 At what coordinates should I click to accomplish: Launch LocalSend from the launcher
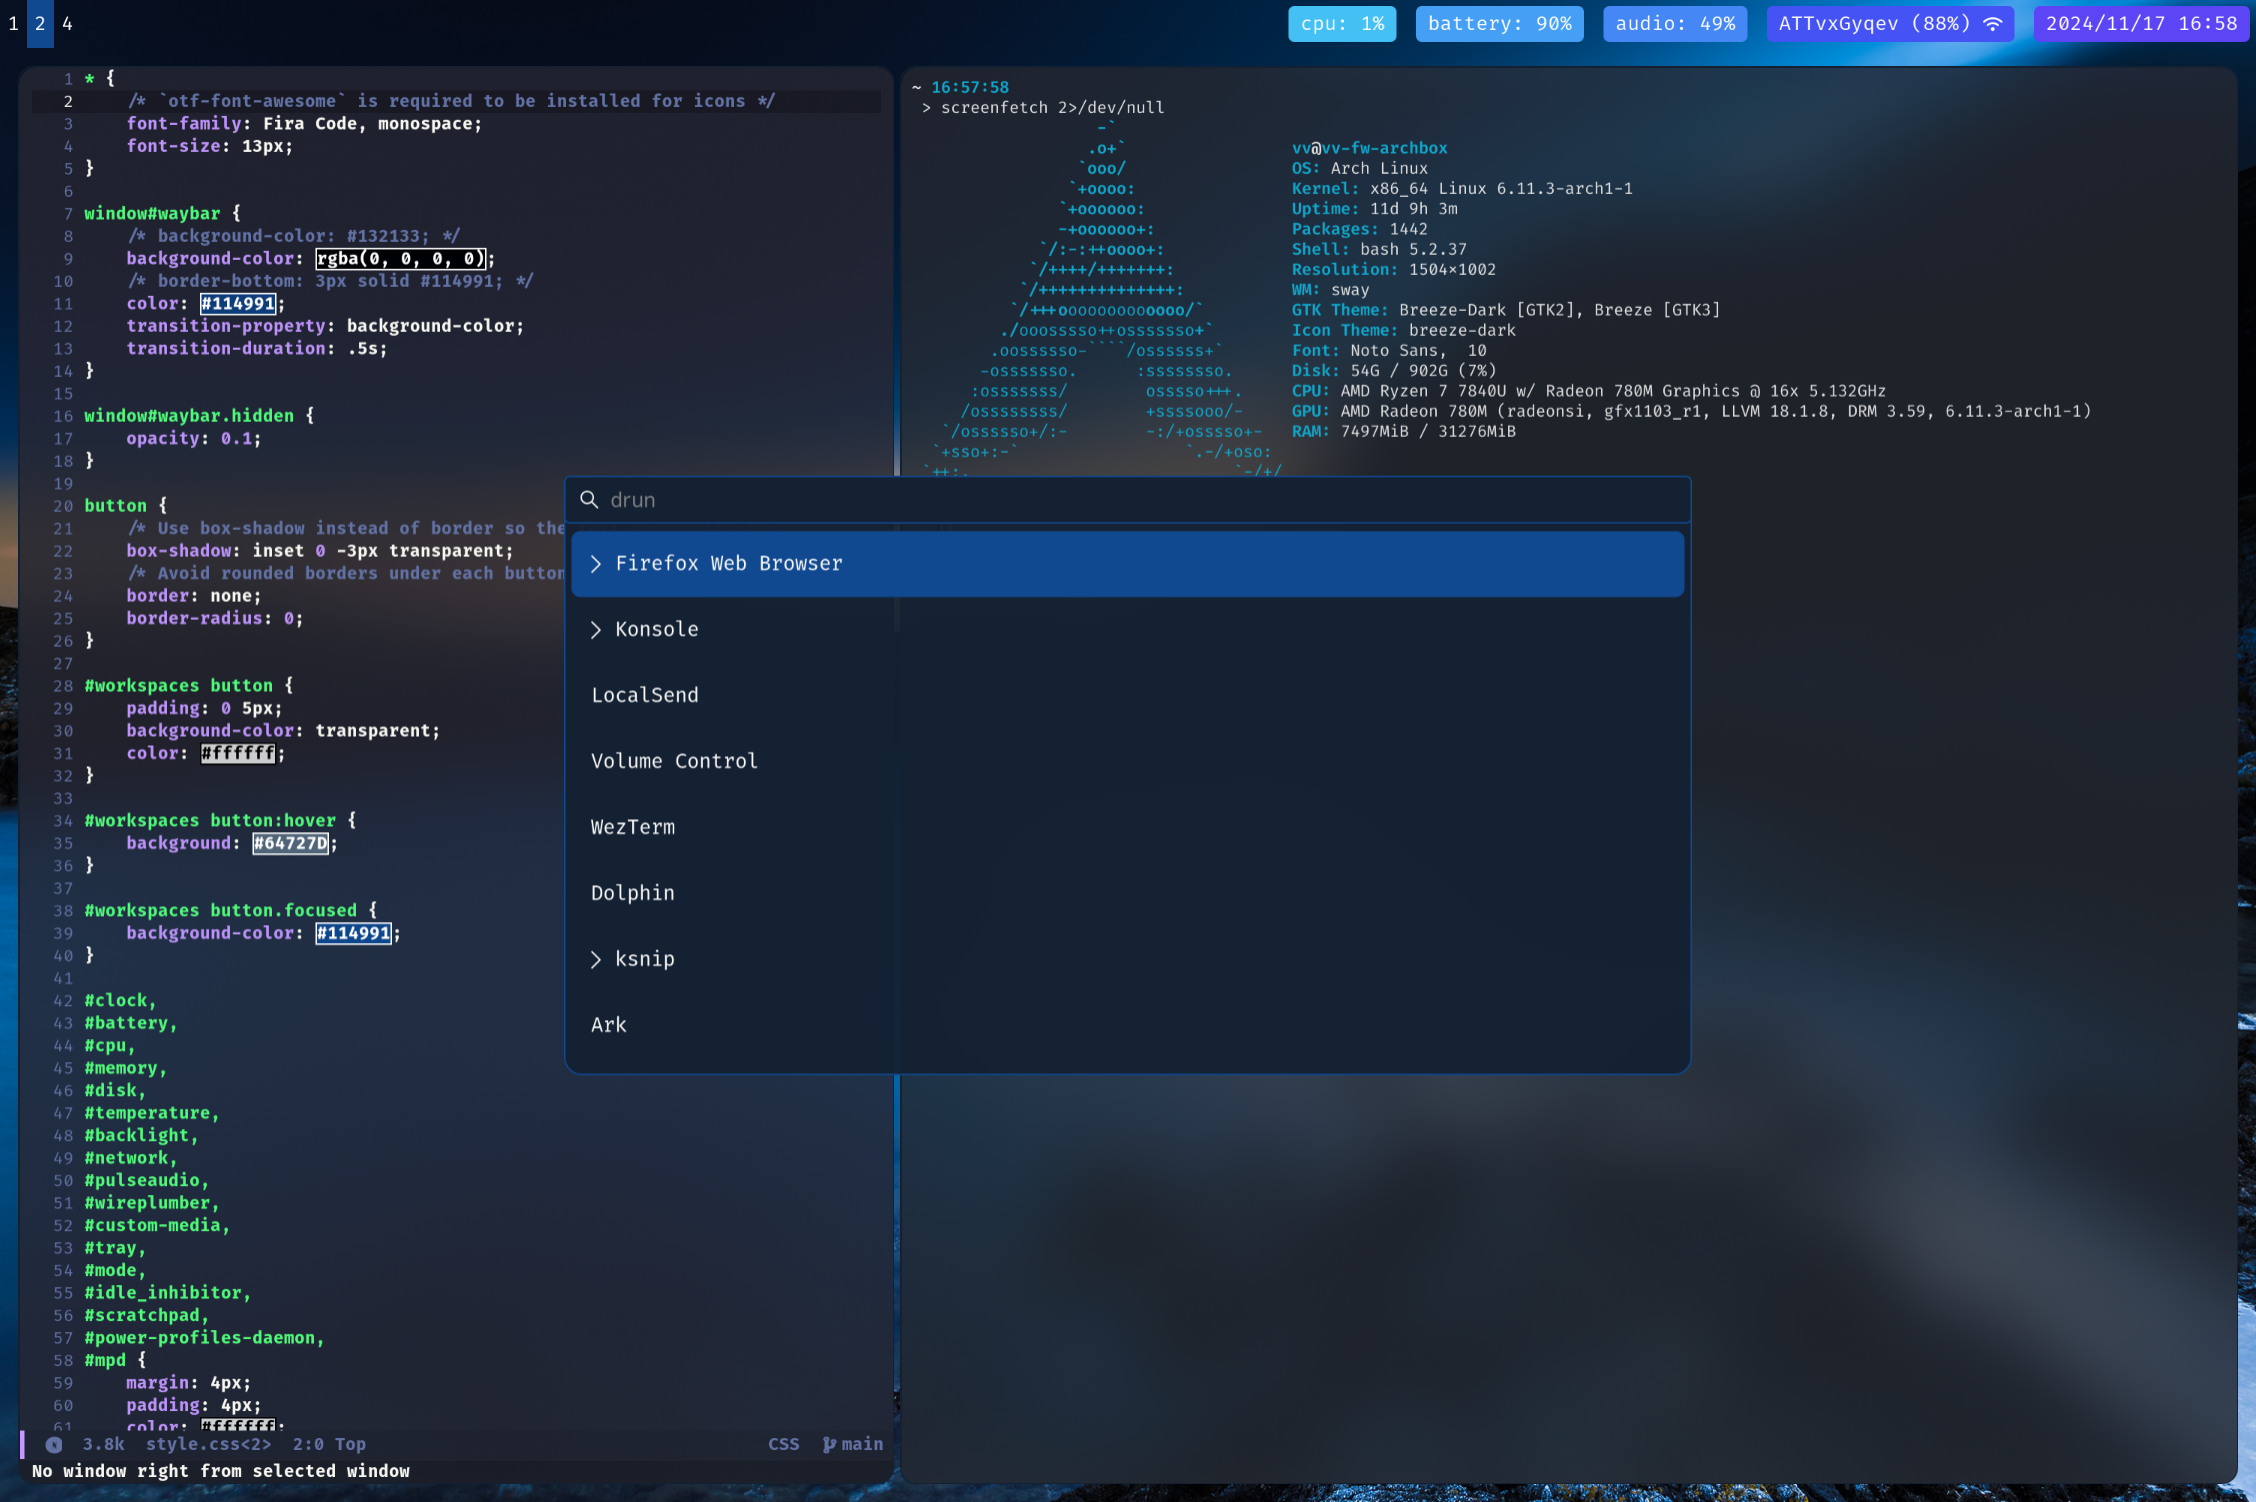pos(1128,695)
